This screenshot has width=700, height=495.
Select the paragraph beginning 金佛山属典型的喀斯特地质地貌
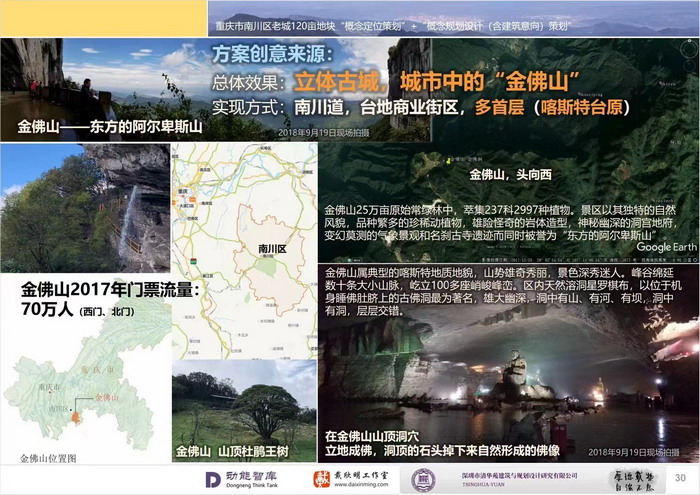pyautogui.click(x=503, y=291)
